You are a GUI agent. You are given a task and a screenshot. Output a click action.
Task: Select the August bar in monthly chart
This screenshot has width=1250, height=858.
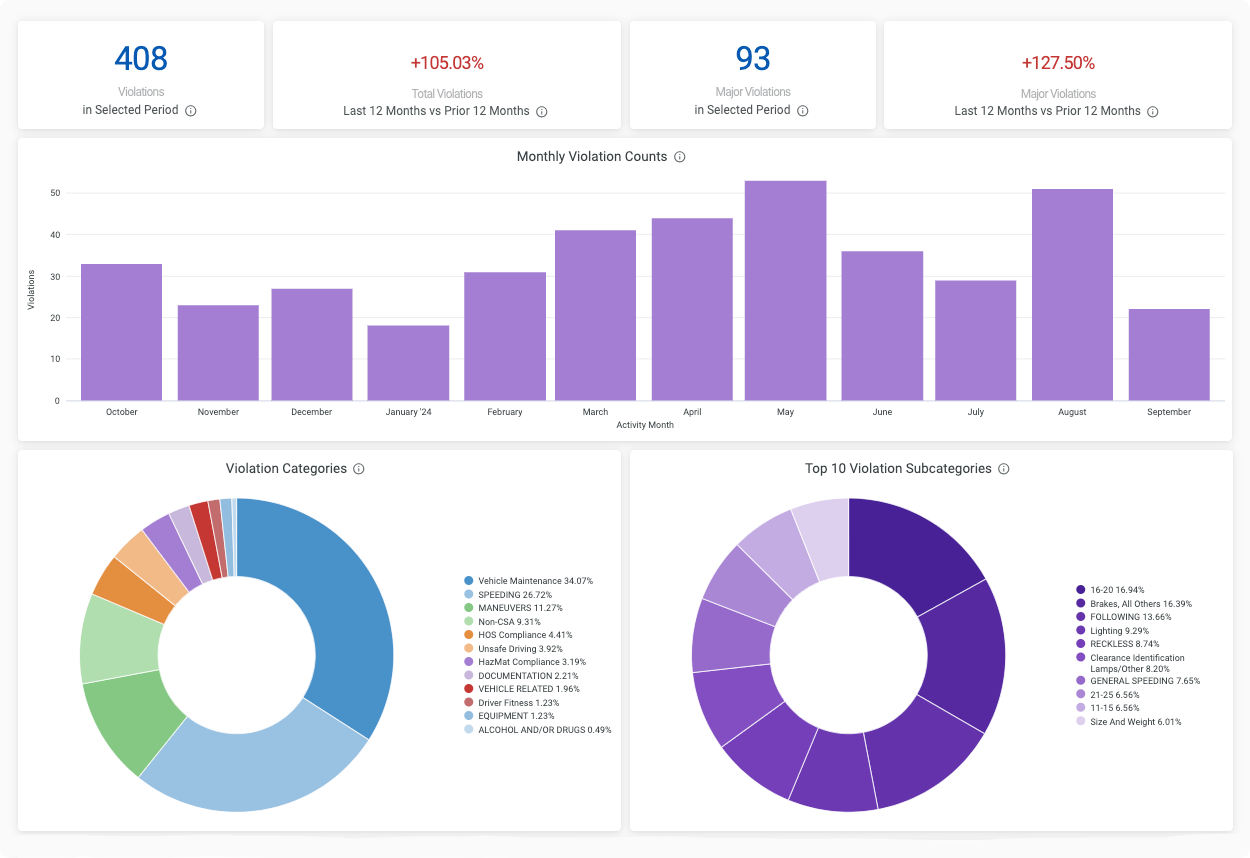pos(1072,294)
